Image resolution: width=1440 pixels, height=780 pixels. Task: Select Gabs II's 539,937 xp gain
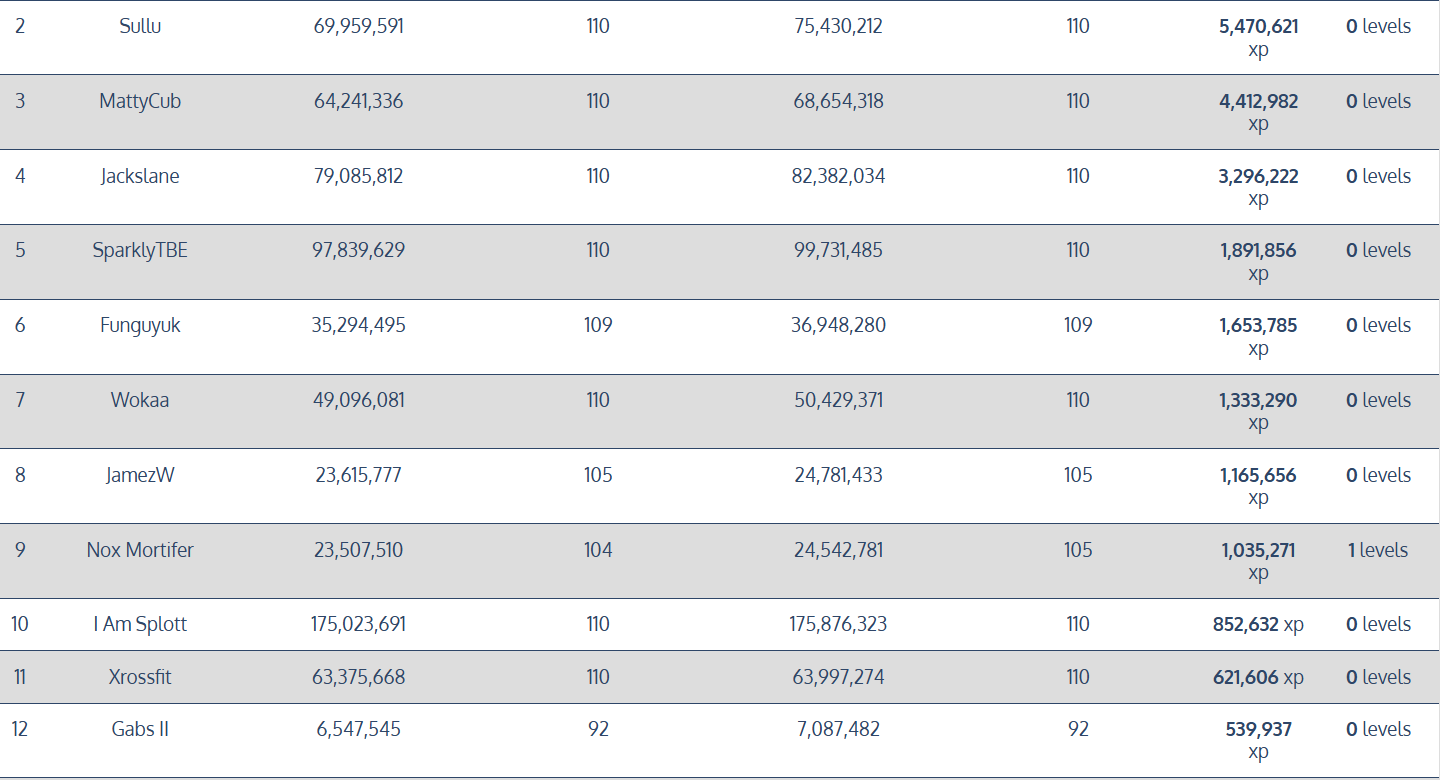click(1258, 730)
